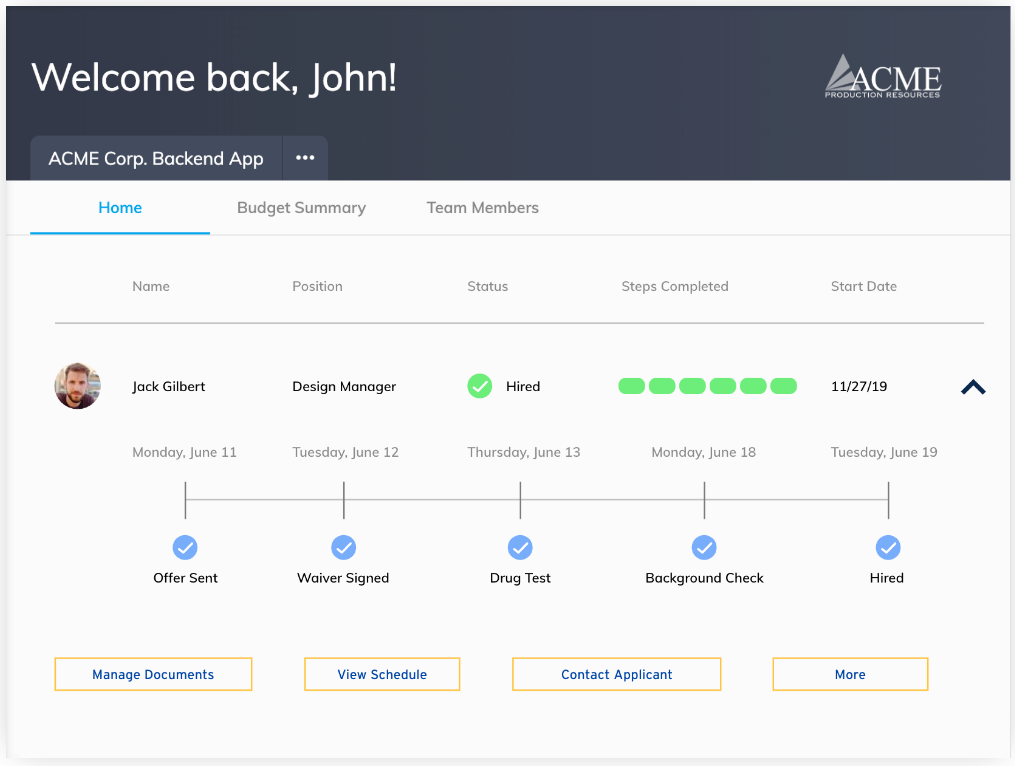The image size is (1015, 766).
Task: Toggle the first Steps Completed segment
Action: [632, 386]
